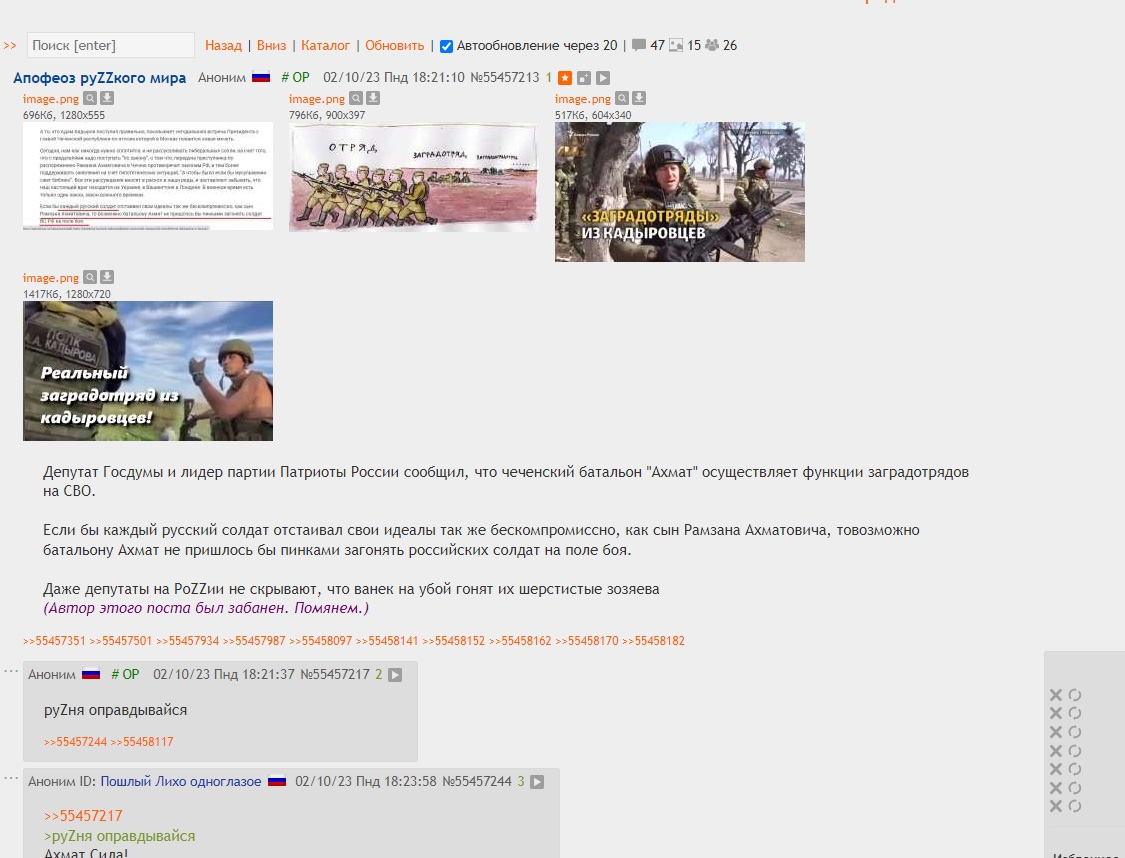1125x858 pixels.
Task: Follow reply link >>55458097
Action: pos(321,641)
